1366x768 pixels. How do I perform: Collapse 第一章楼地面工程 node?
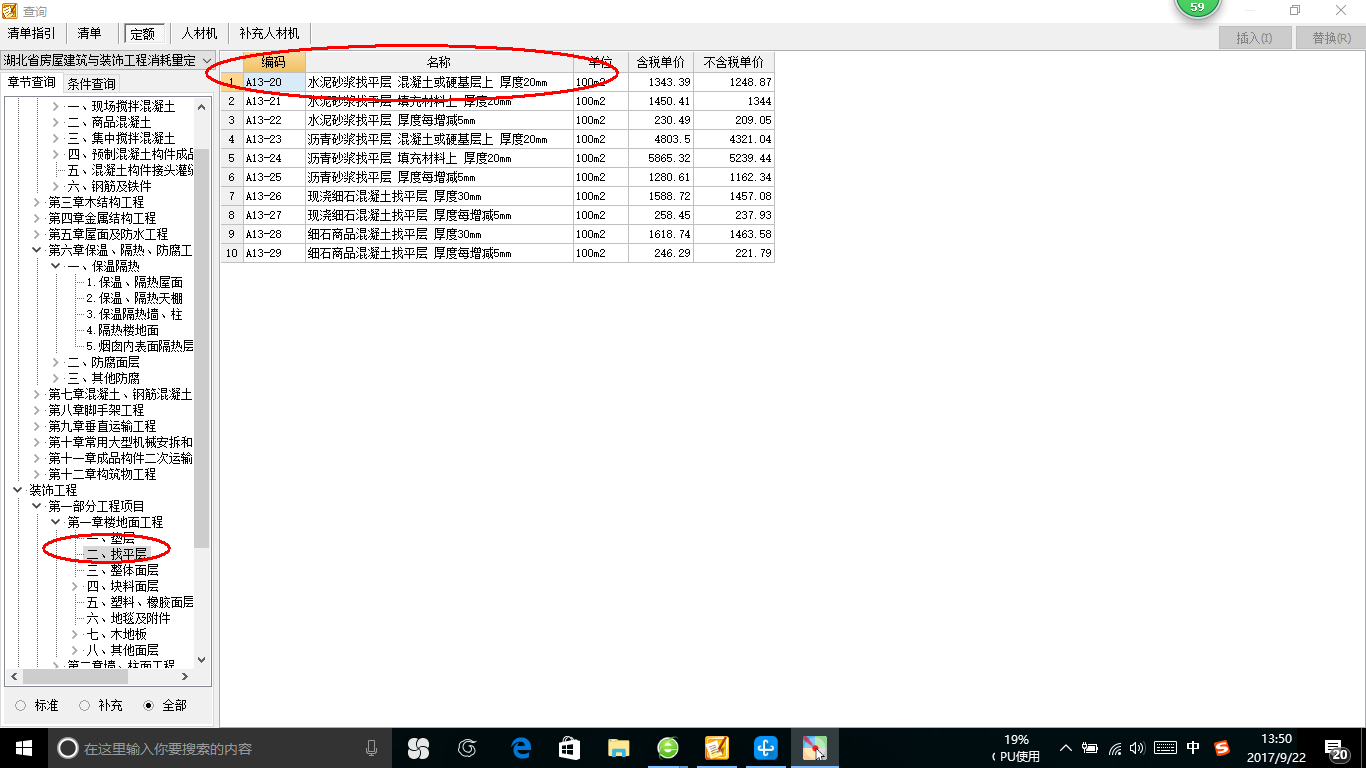click(56, 522)
